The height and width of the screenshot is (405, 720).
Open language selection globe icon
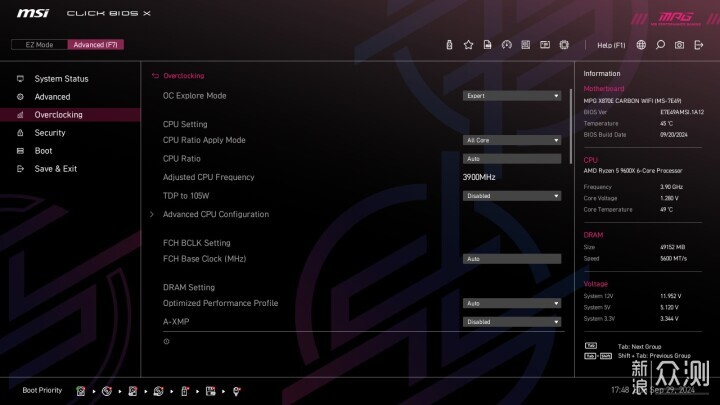point(641,45)
